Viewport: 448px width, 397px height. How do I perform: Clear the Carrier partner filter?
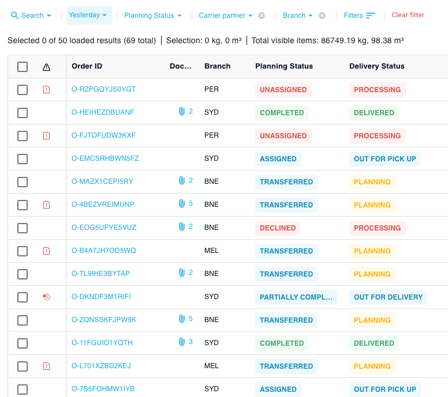point(262,15)
